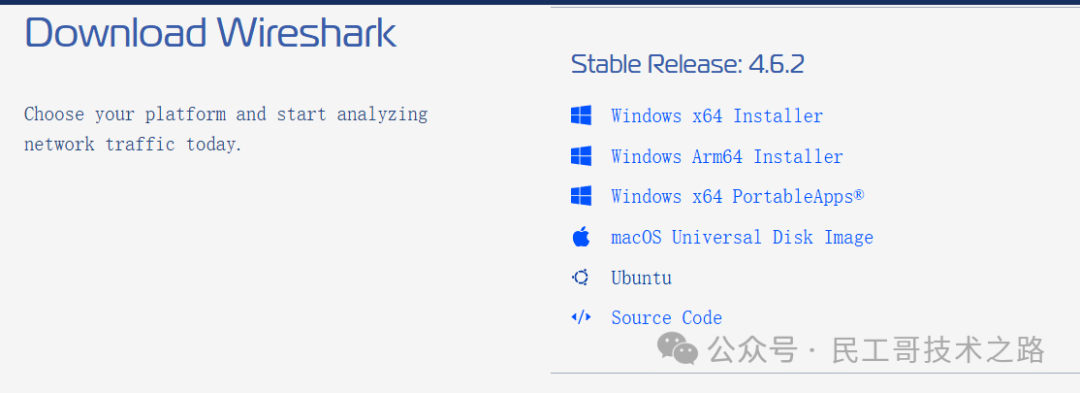Click the Windows logo beside Arm64 Installer
This screenshot has height=393, width=1080.
pos(581,156)
